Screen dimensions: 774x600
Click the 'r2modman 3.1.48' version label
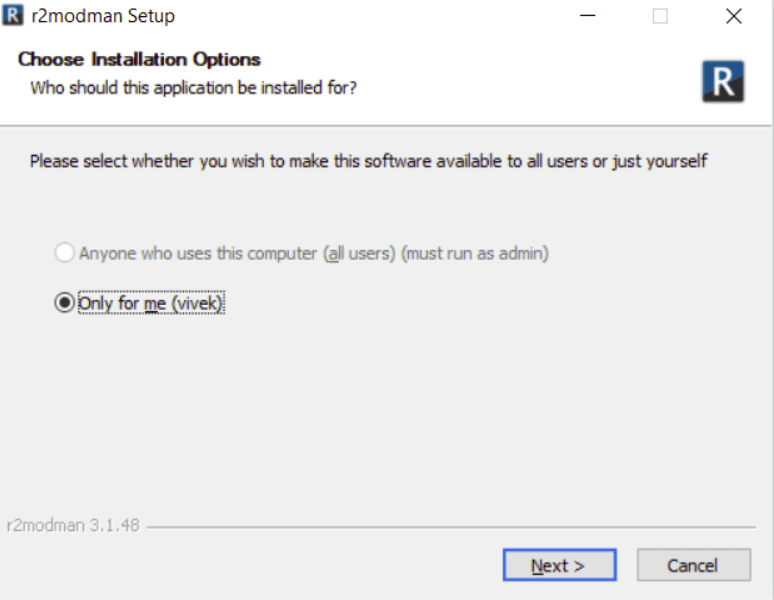coord(73,525)
